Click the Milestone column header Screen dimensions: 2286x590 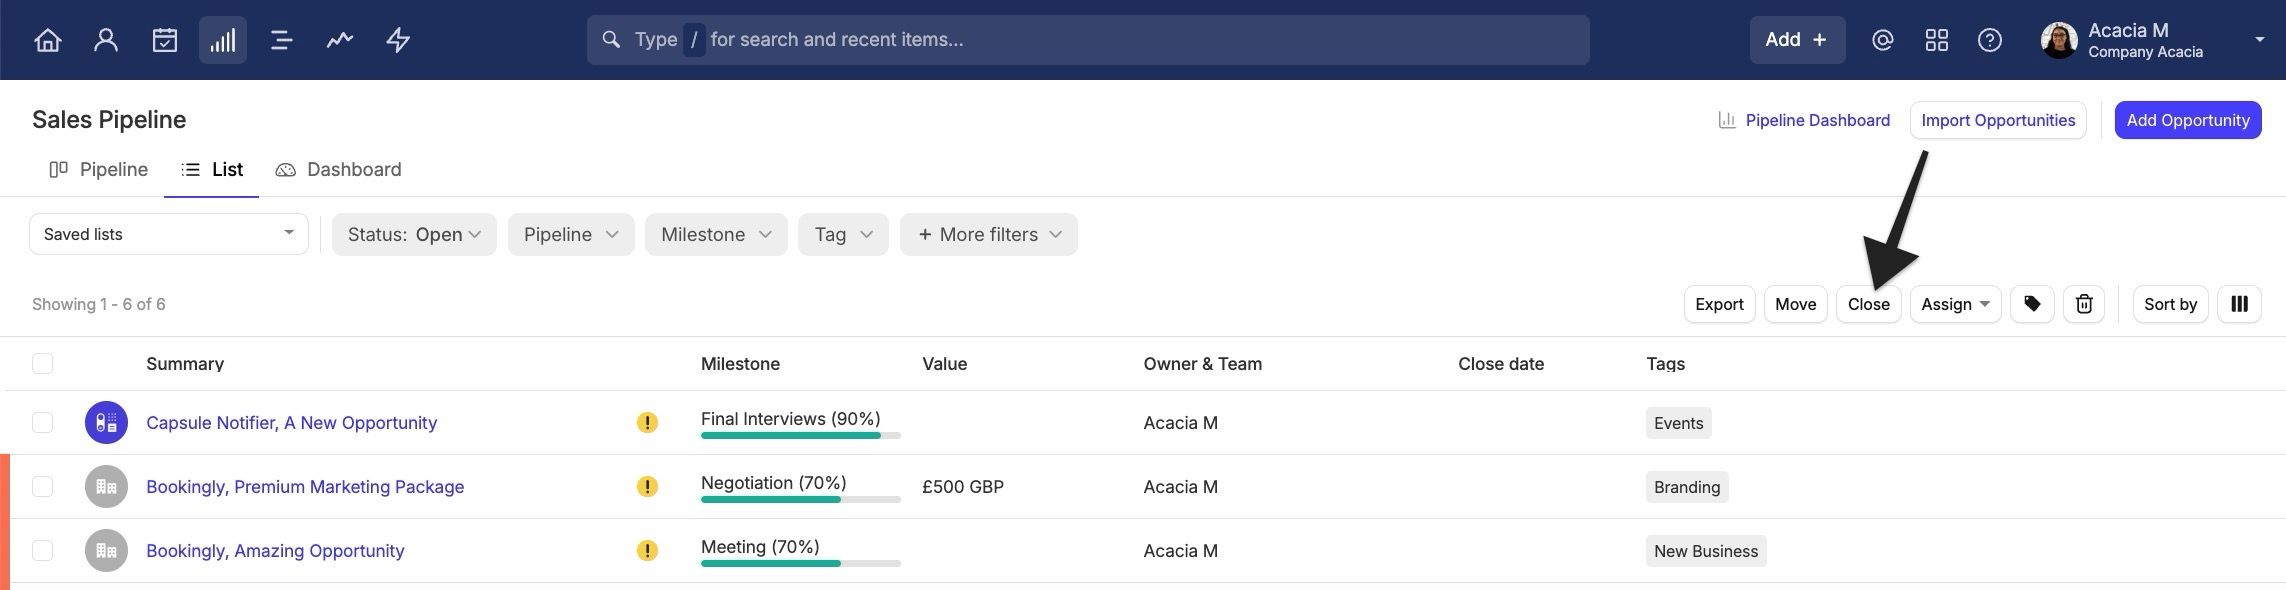[x=740, y=364]
